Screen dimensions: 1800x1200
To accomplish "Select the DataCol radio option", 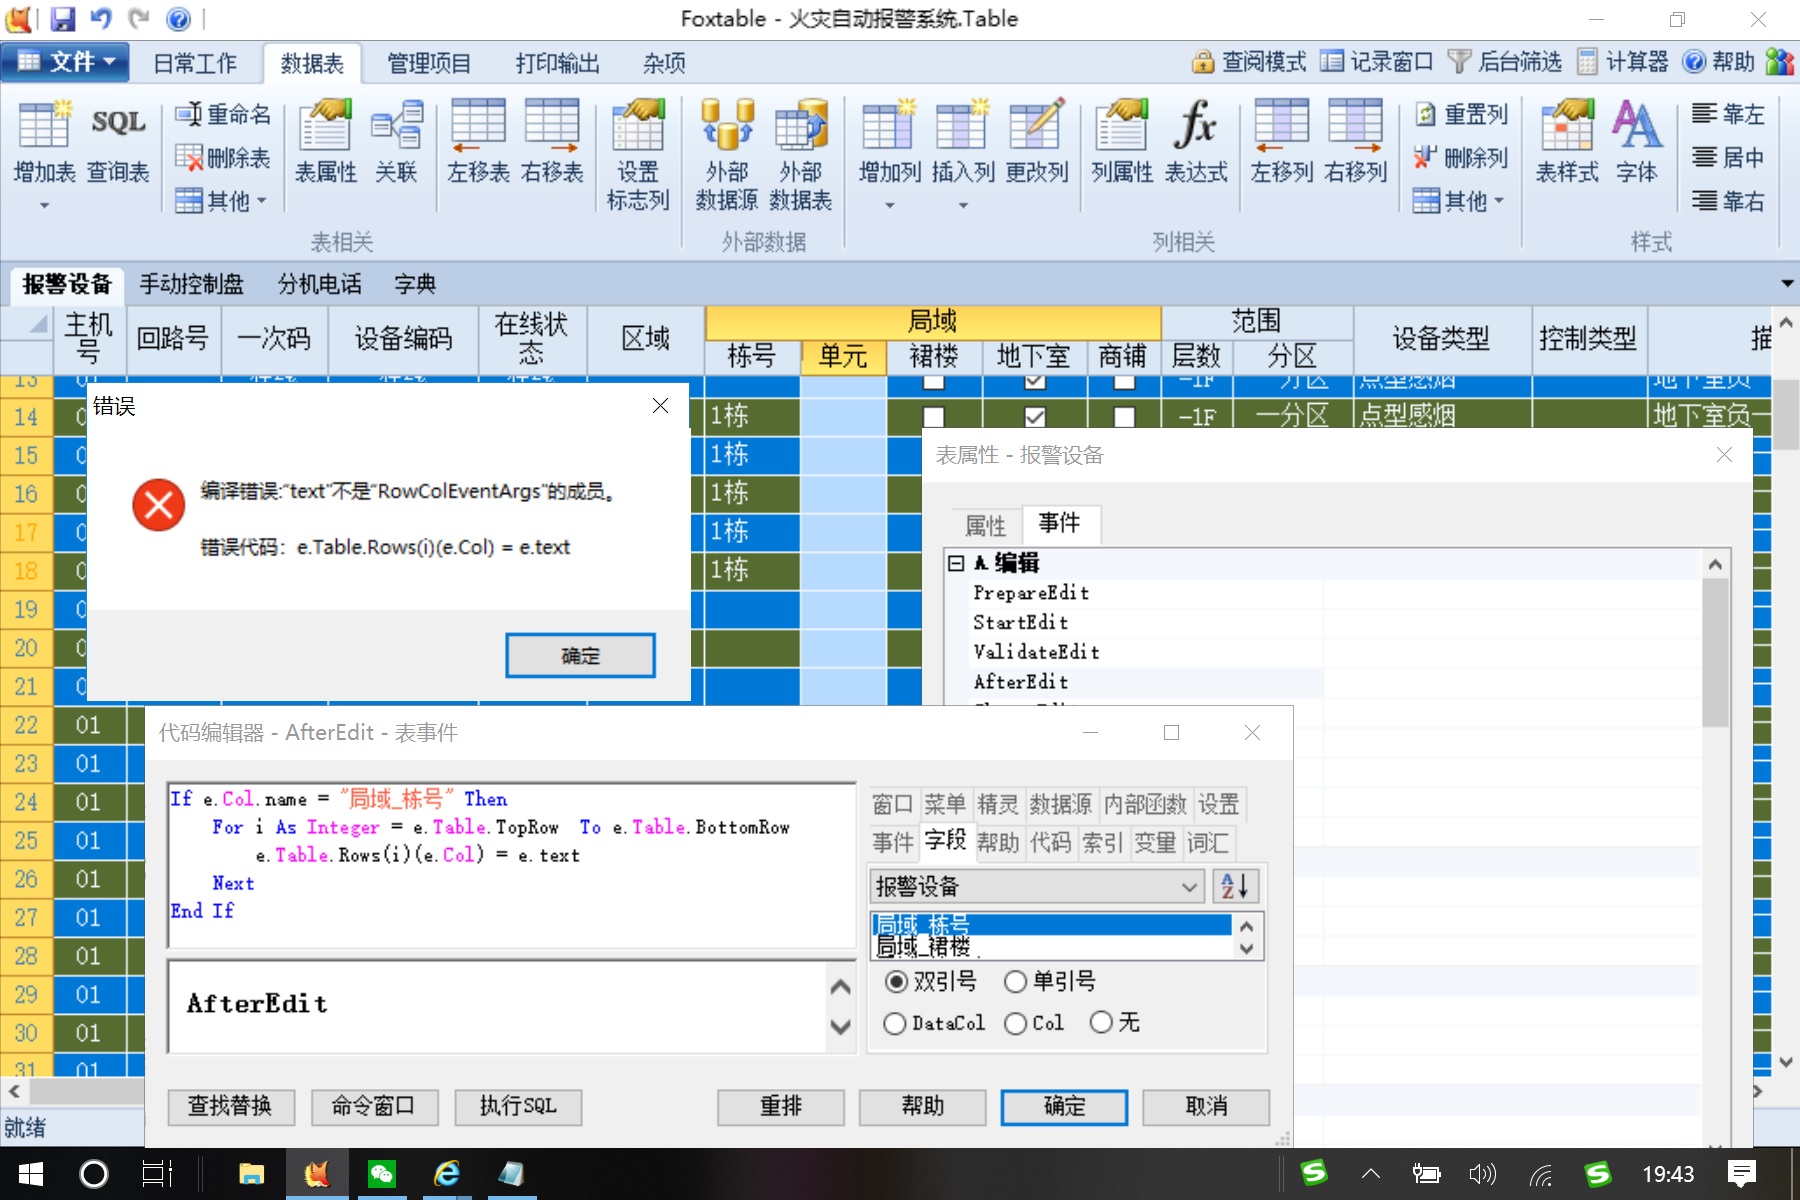I will (935, 1023).
